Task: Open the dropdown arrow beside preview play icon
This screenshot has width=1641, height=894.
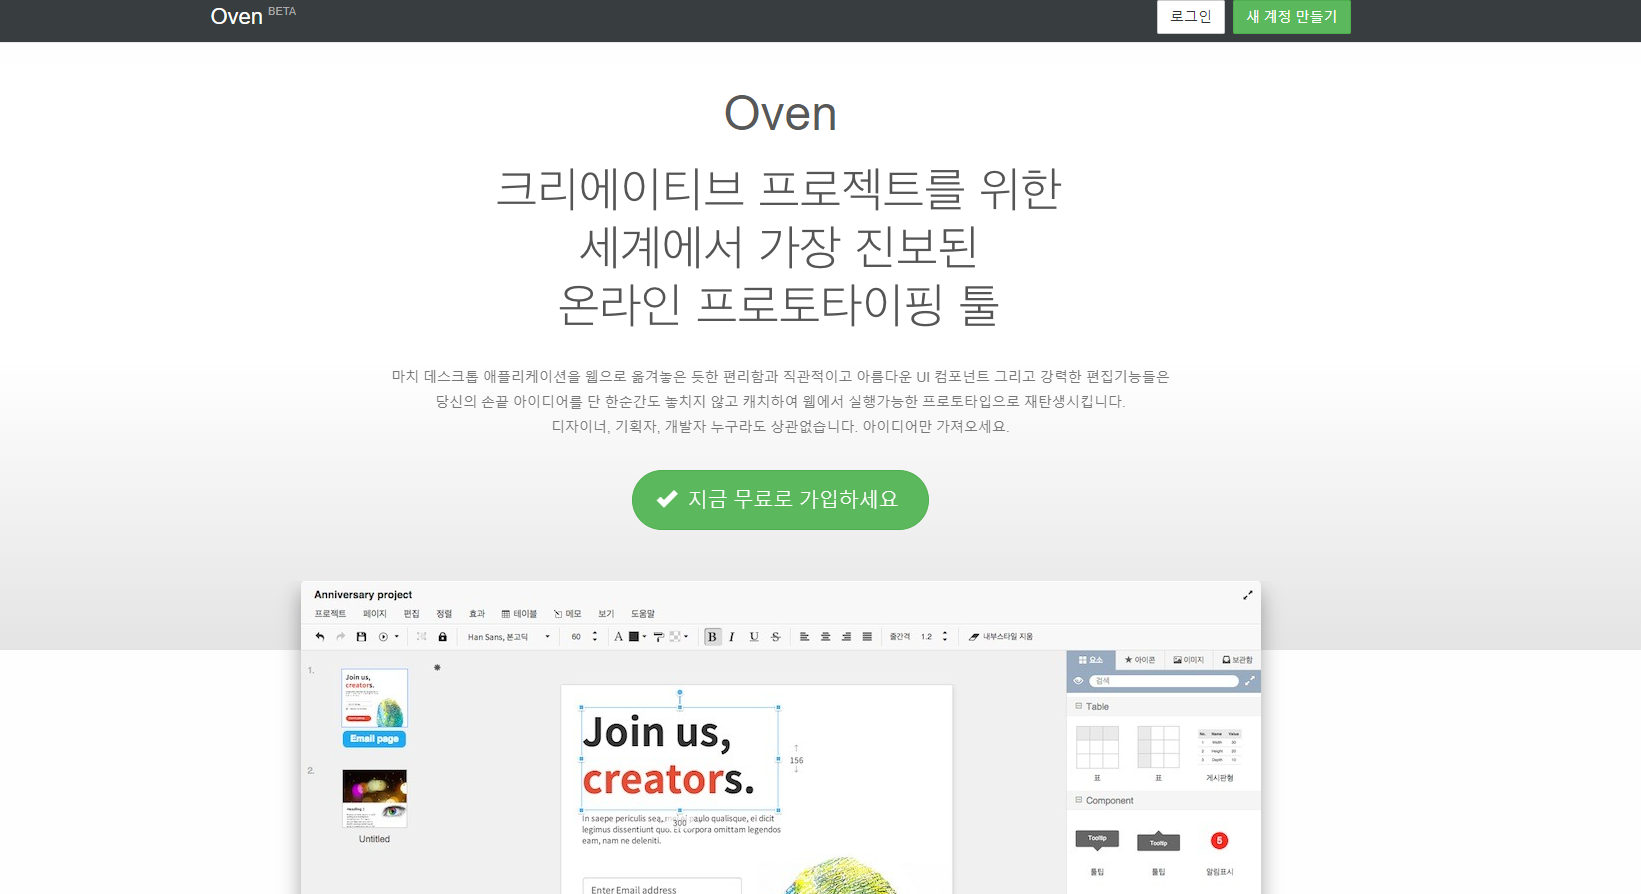Action: click(396, 637)
